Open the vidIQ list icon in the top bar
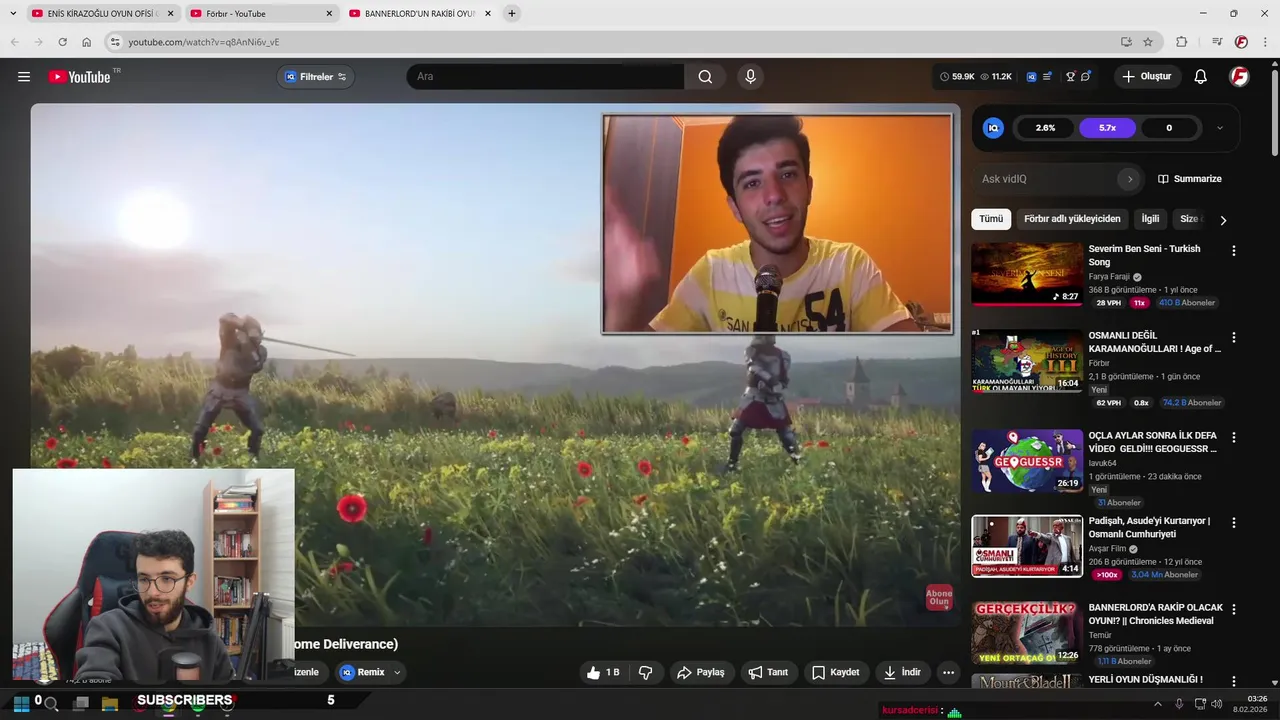1280x720 pixels. click(1048, 77)
